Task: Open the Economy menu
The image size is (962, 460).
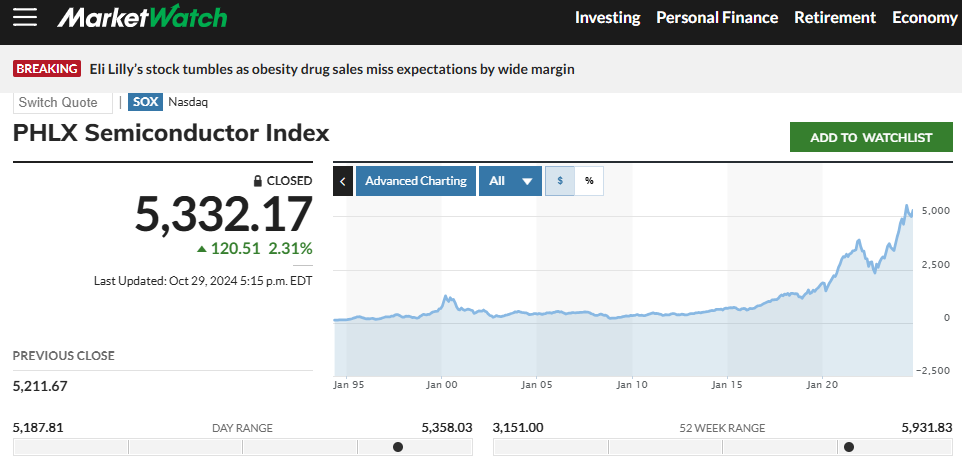Action: click(924, 17)
